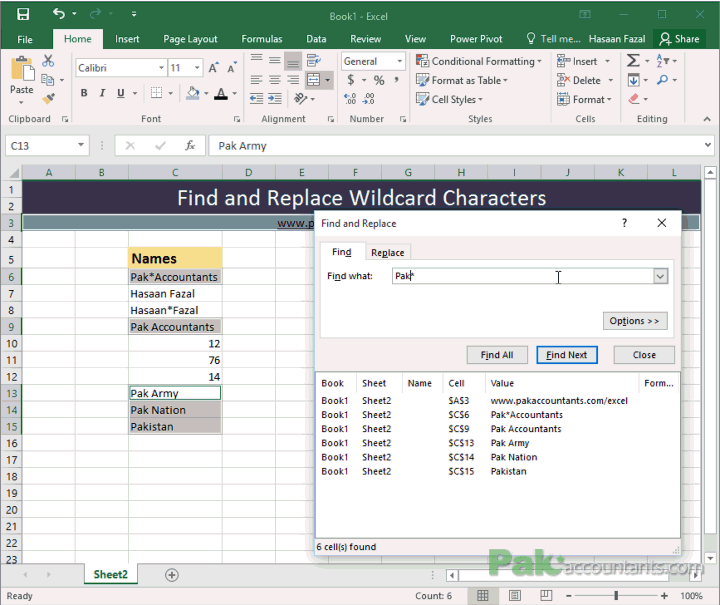
Task: Switch to Replace tab in dialog
Action: (388, 252)
